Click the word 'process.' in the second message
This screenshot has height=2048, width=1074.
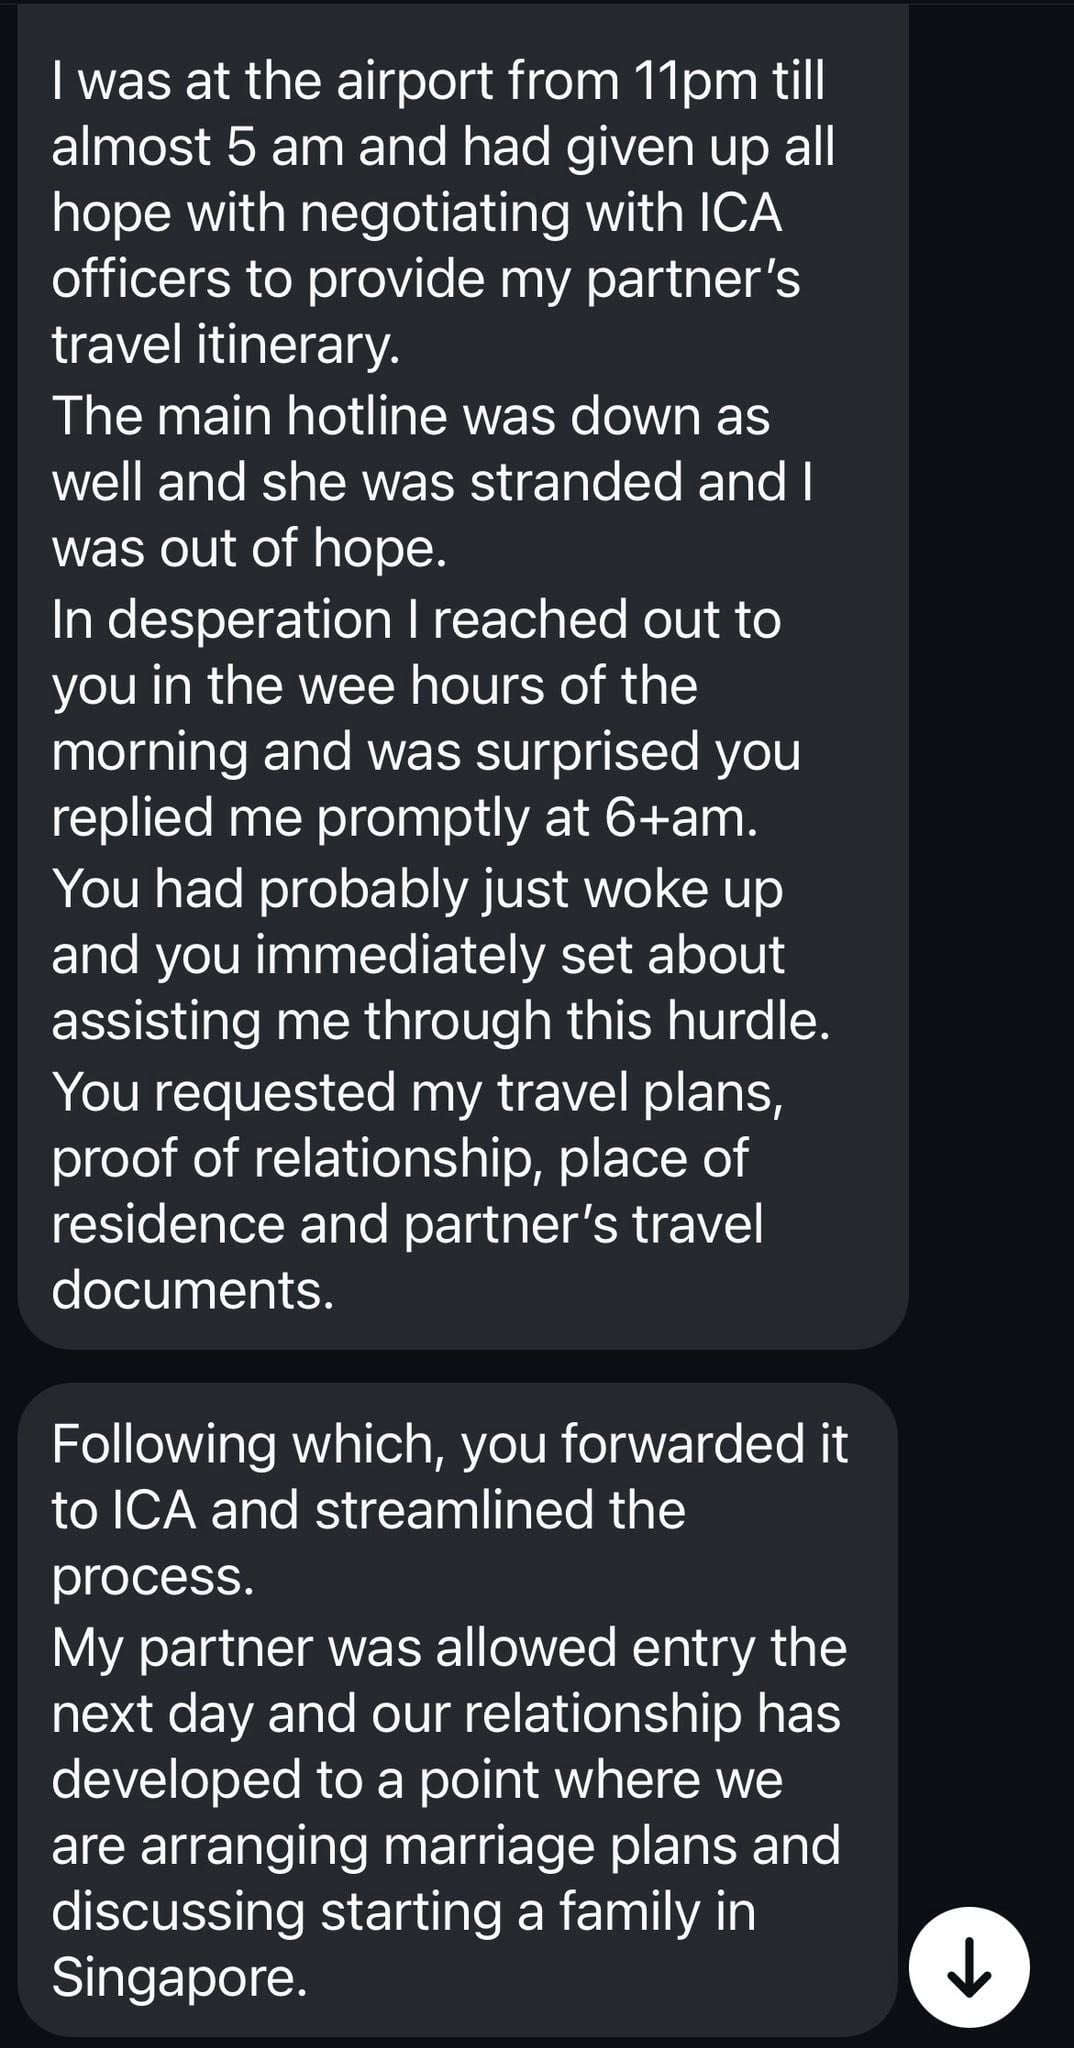pyautogui.click(x=152, y=1576)
